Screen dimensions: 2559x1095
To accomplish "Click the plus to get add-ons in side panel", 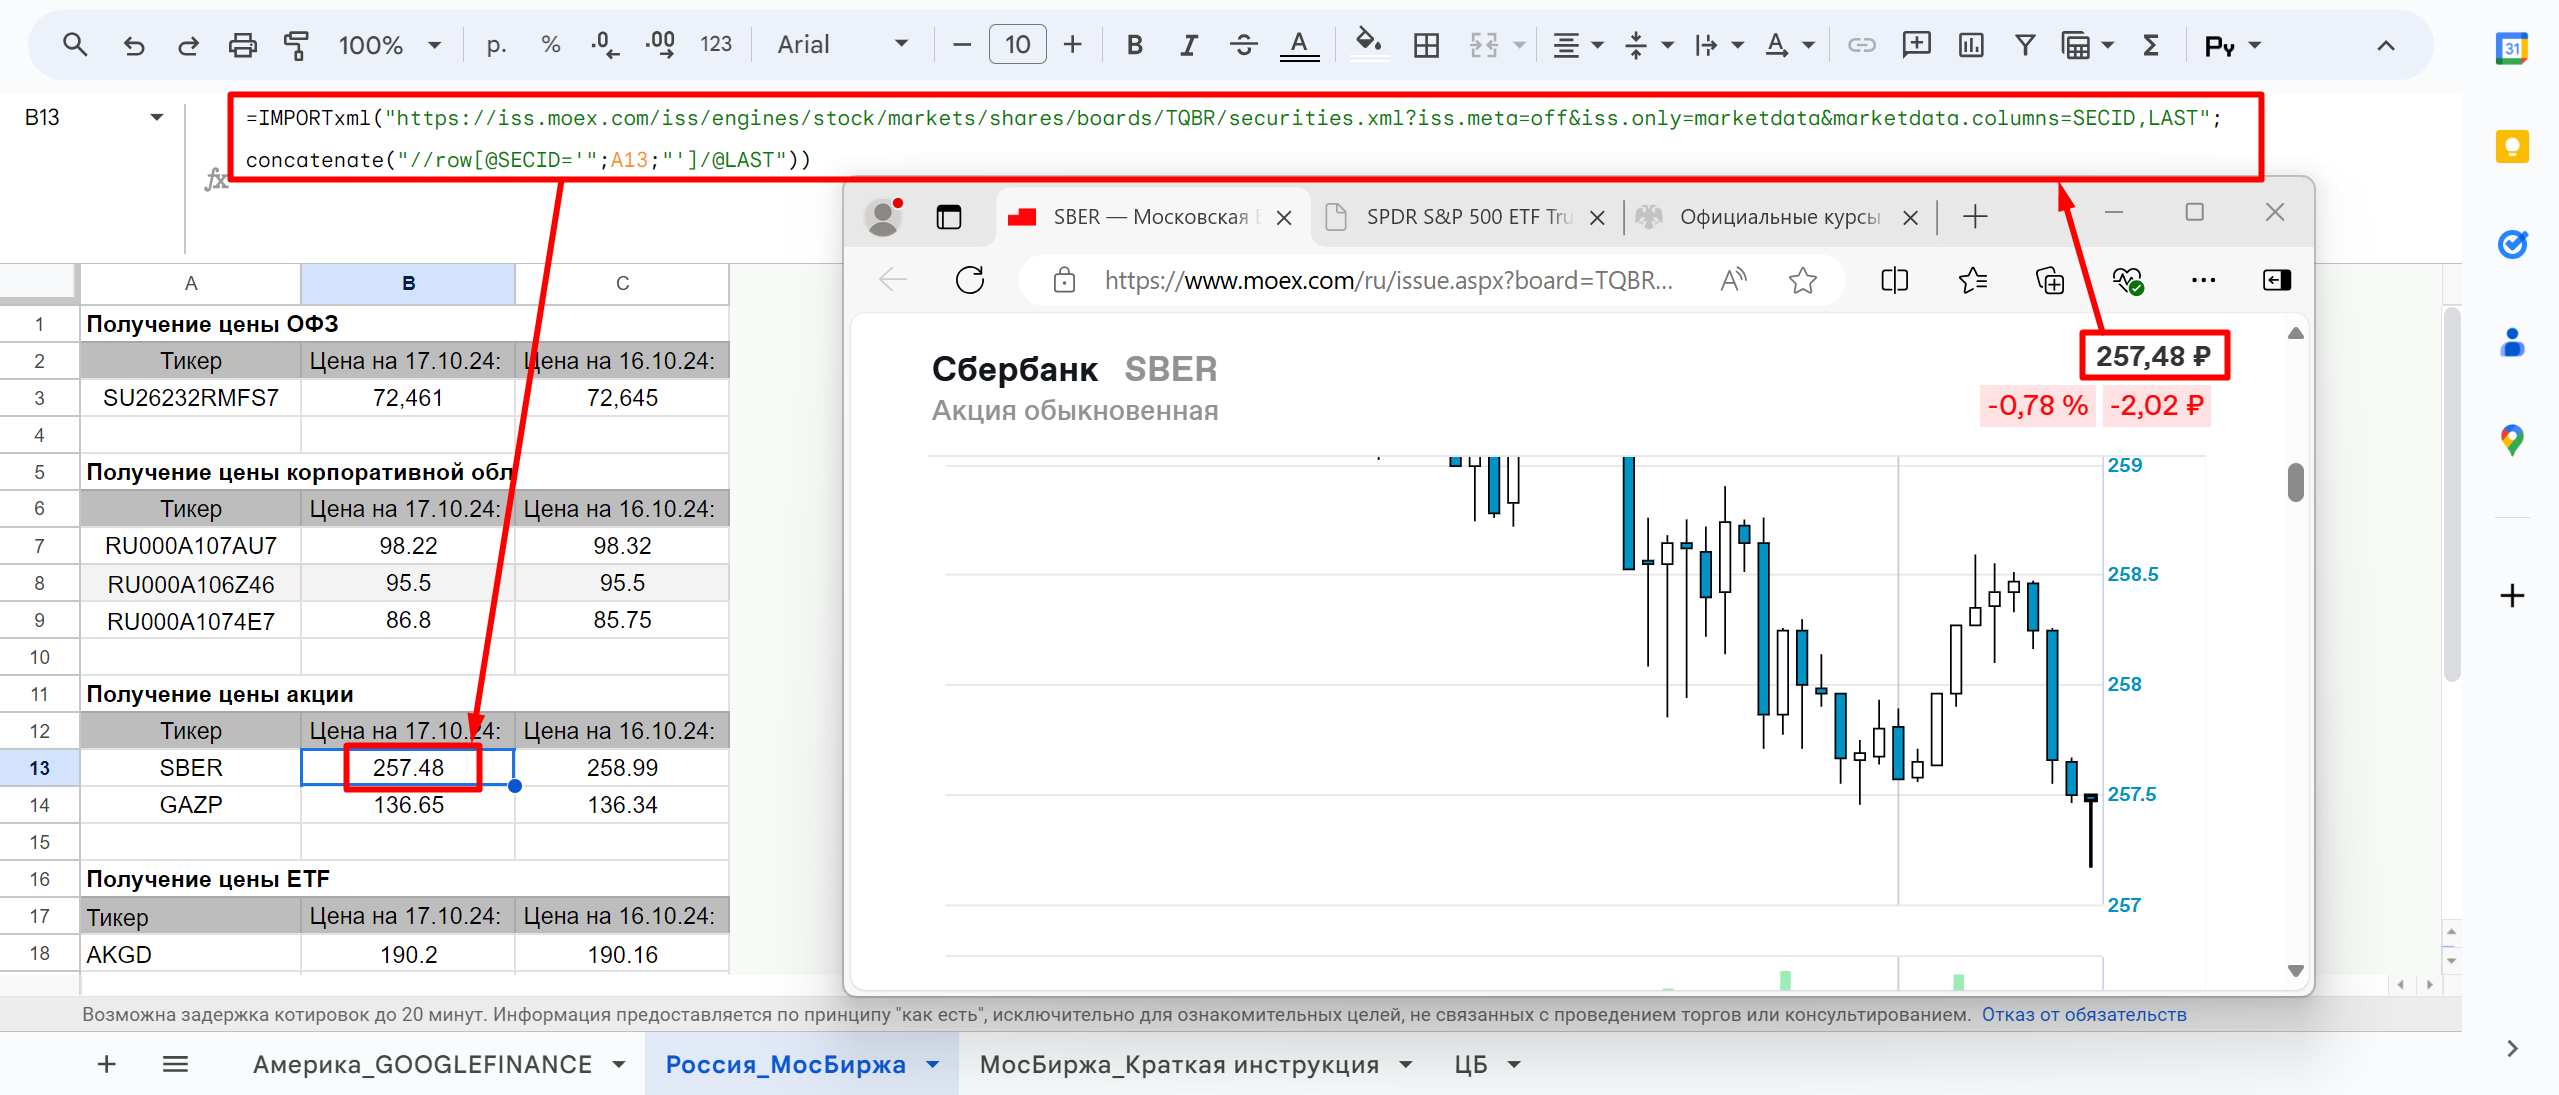I will pos(2512,596).
